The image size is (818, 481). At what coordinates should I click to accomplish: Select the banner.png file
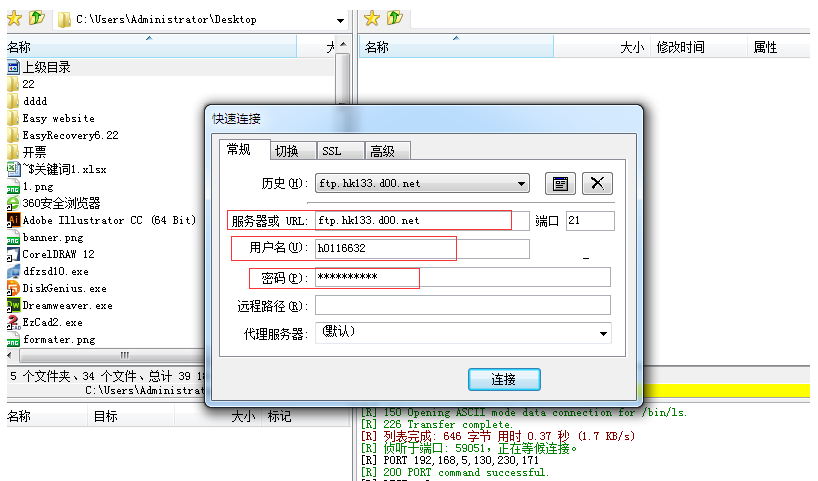pos(45,237)
